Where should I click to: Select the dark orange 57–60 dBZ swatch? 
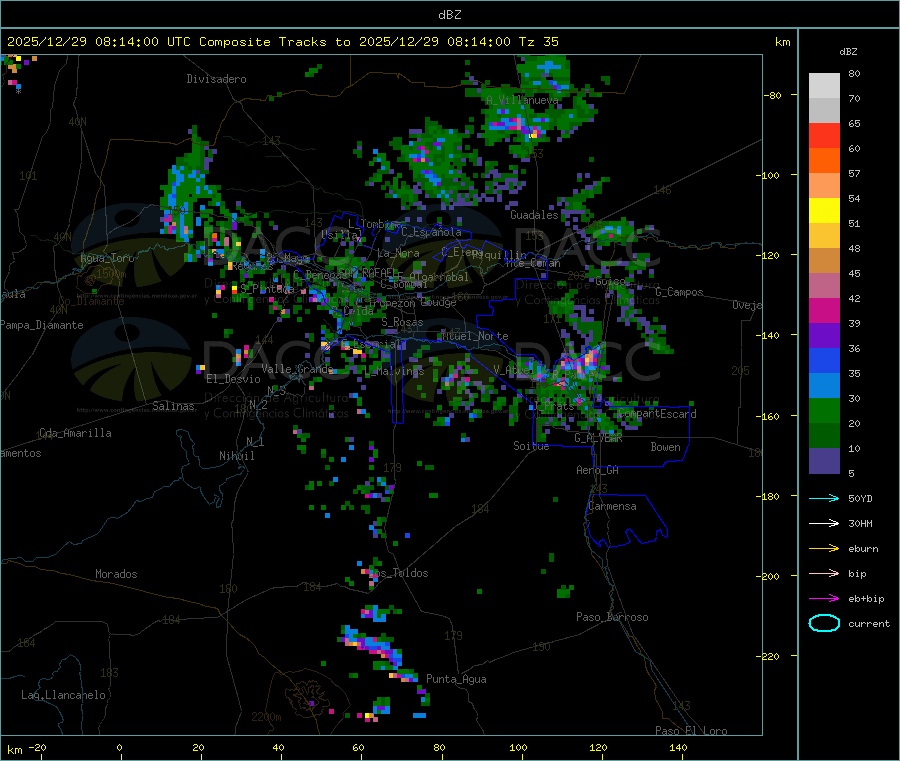tap(824, 161)
